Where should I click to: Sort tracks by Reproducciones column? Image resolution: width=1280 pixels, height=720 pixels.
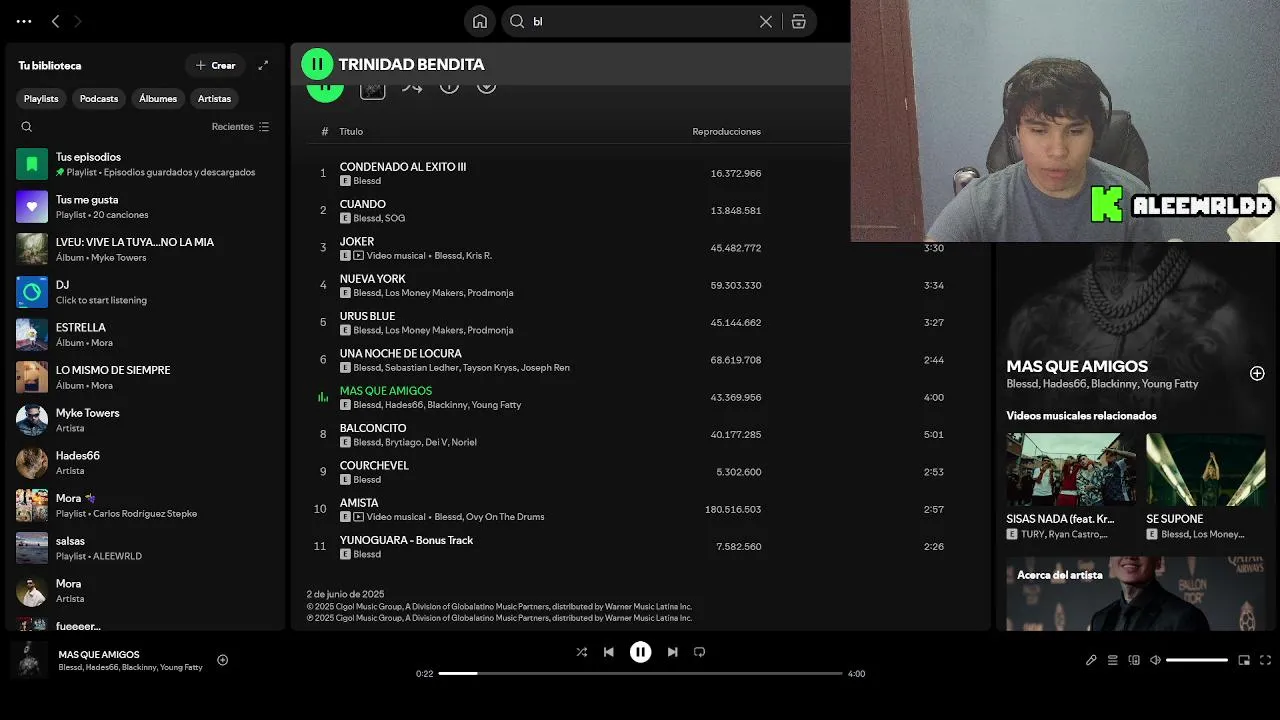point(726,132)
